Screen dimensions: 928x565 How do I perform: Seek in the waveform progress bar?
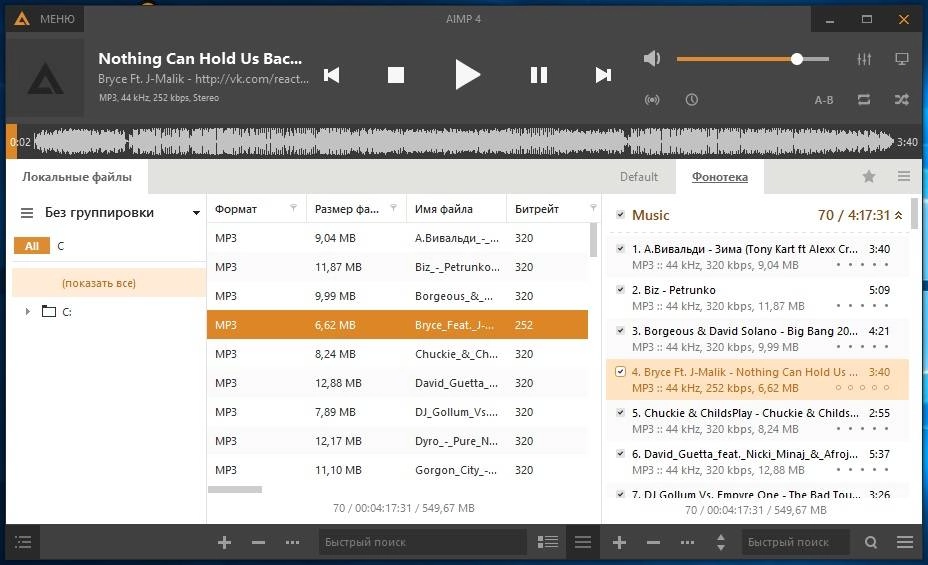(463, 142)
